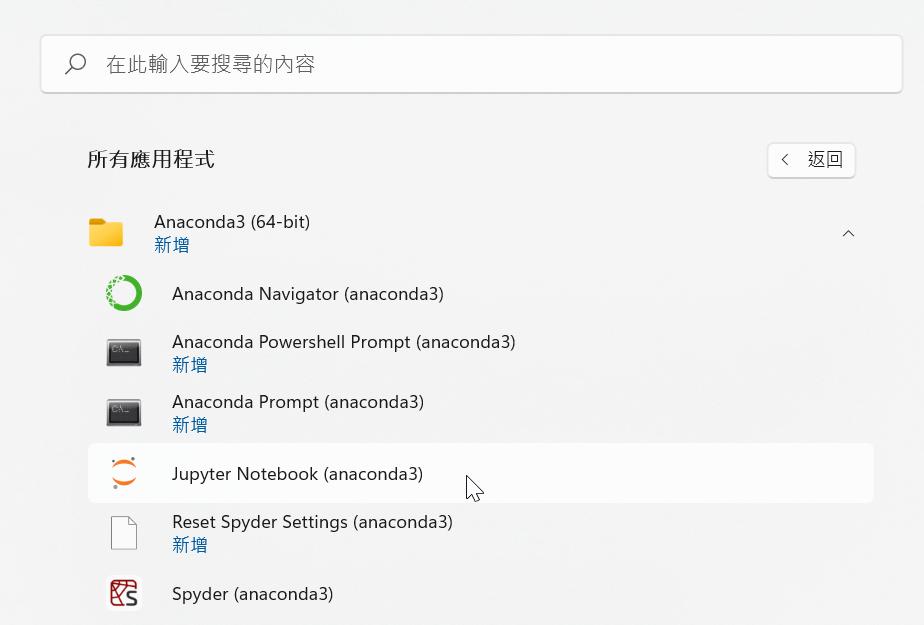Click the Spyder red web icon
The width and height of the screenshot is (924, 625).
[124, 593]
